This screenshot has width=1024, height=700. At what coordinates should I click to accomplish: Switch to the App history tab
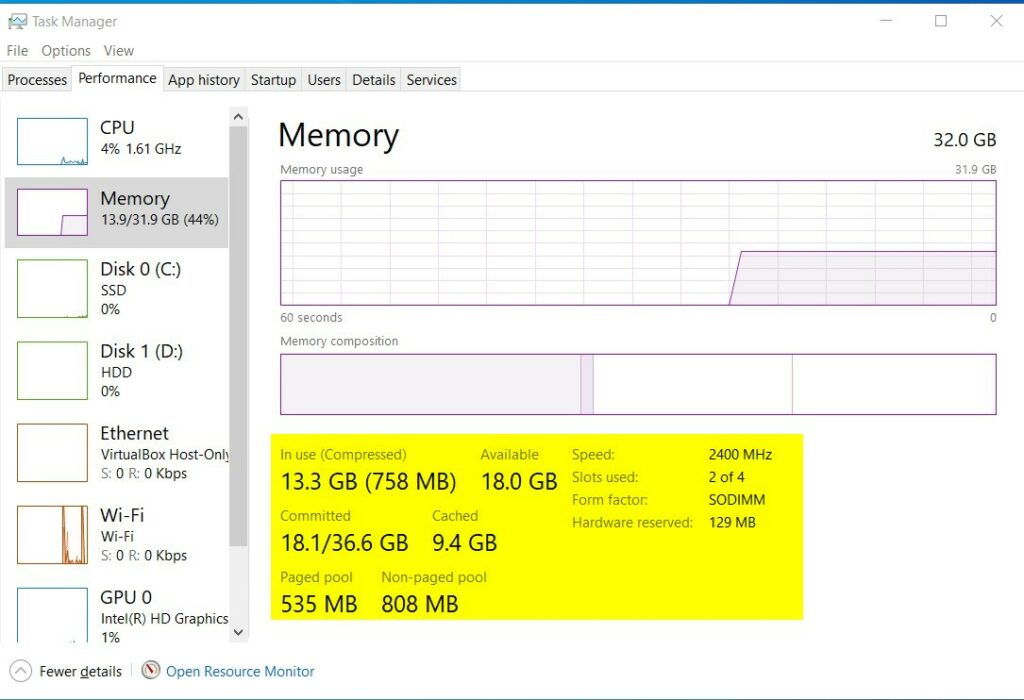point(204,80)
